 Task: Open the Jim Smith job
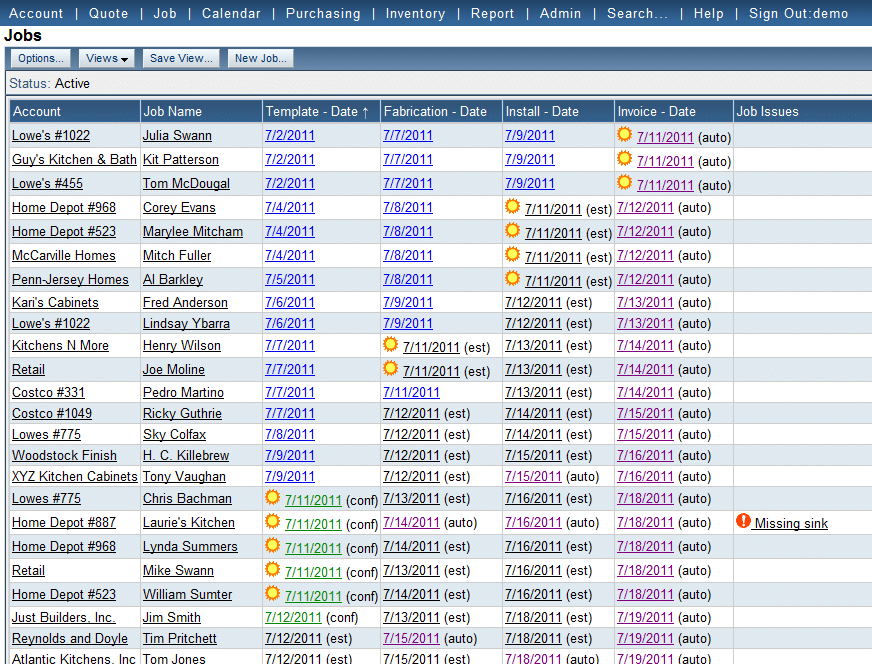coord(172,617)
